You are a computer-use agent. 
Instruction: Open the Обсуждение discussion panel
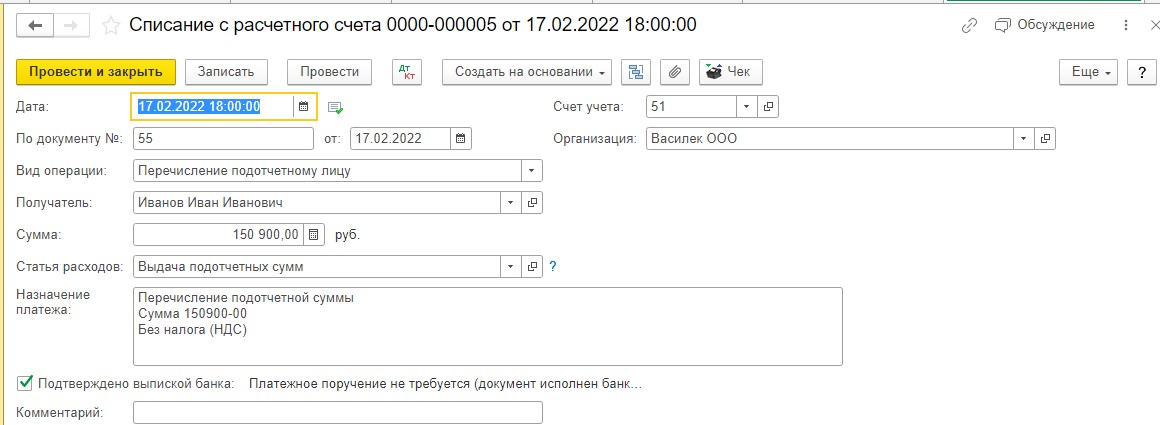point(1045,25)
